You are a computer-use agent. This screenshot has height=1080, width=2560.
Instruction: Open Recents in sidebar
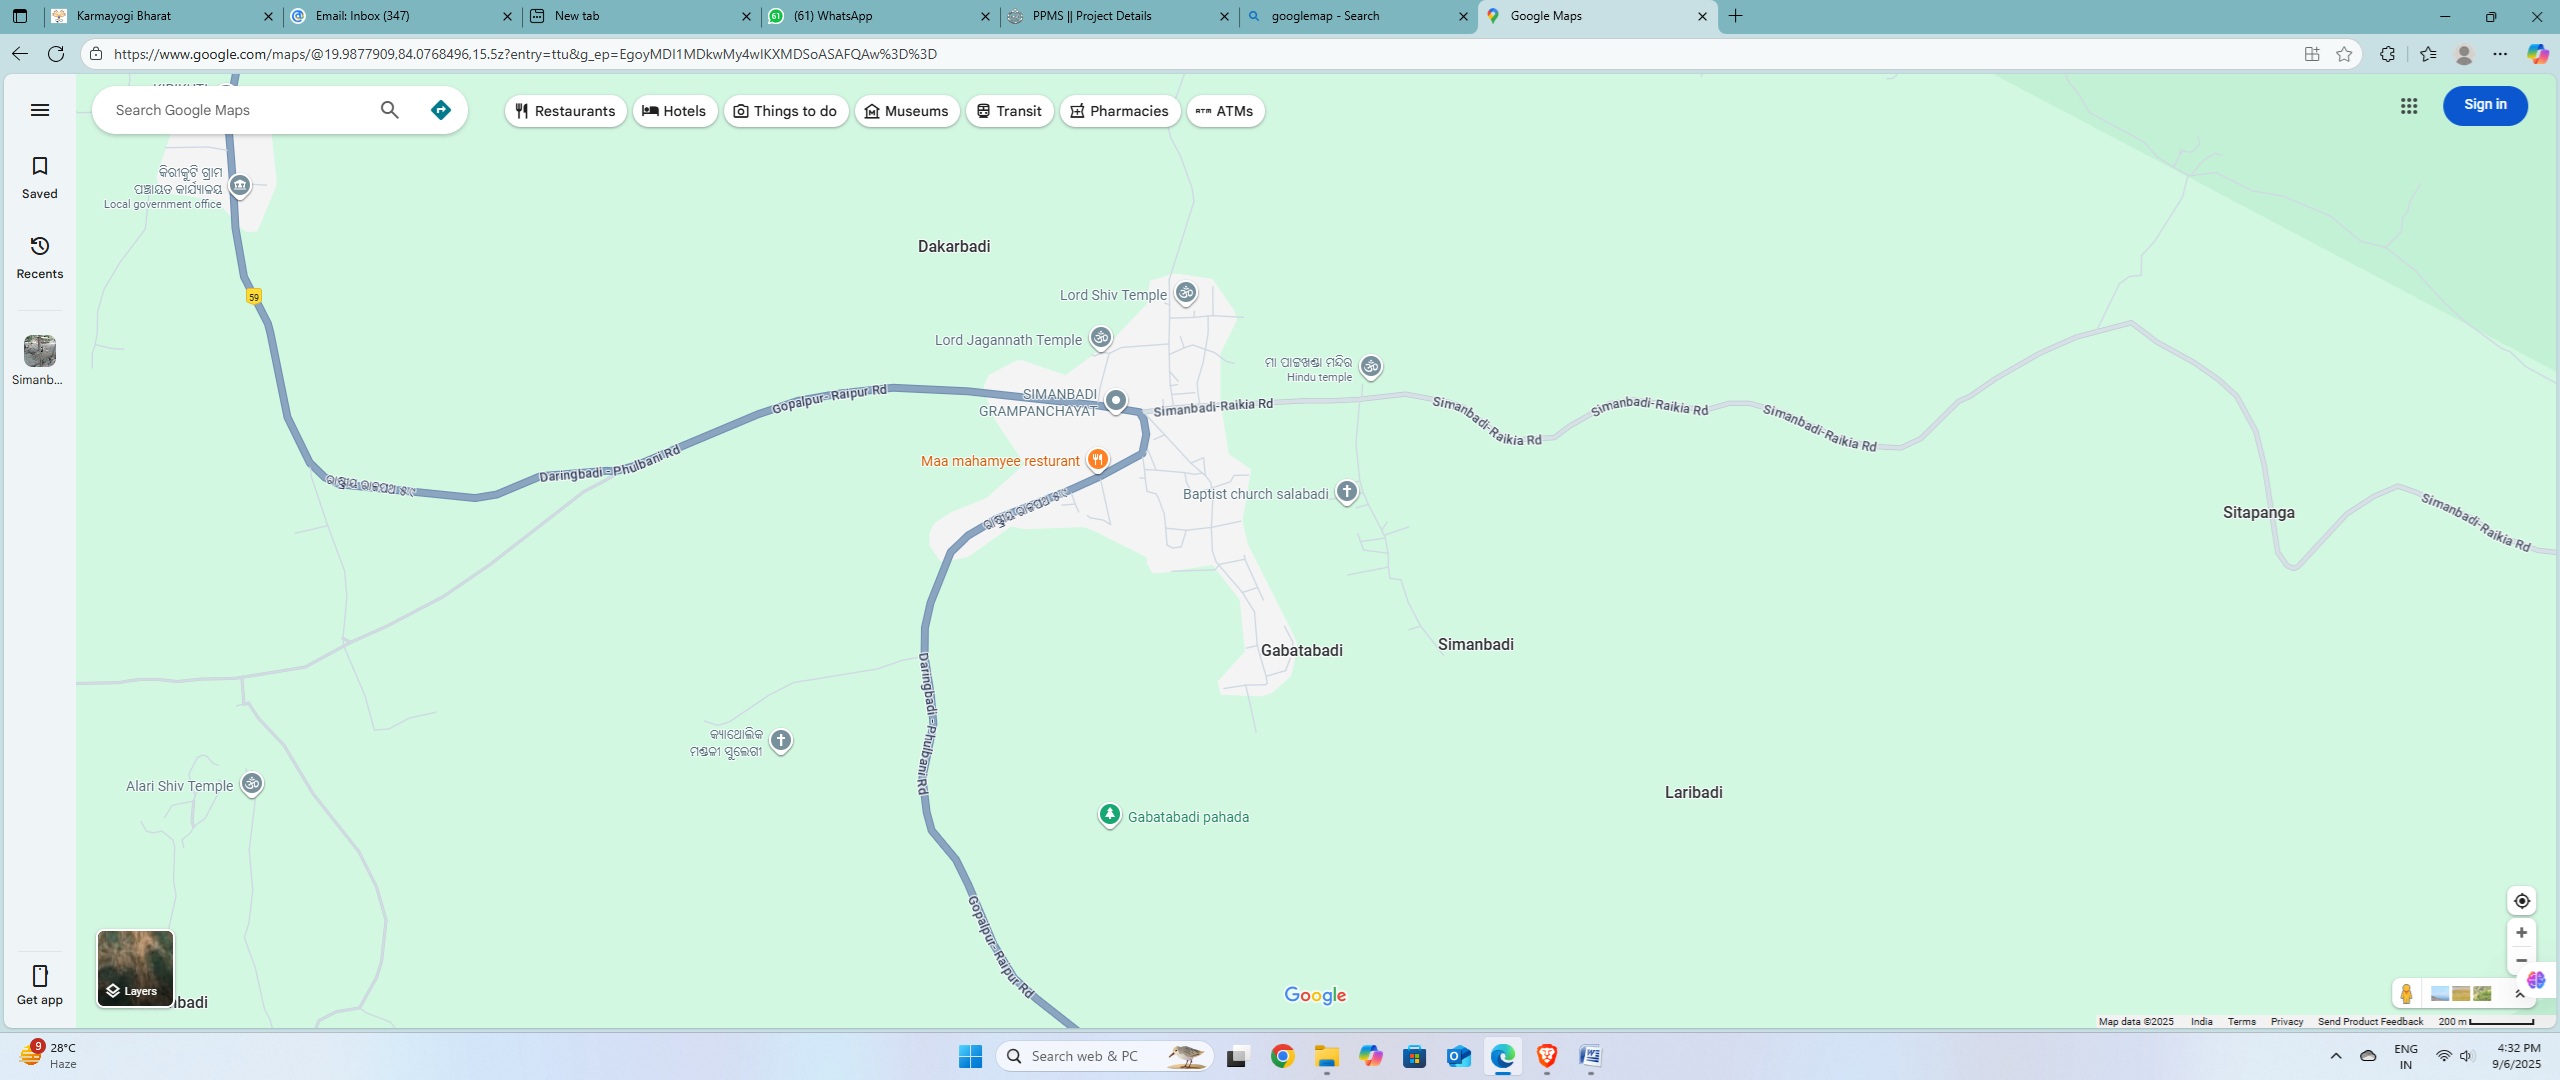tap(40, 257)
